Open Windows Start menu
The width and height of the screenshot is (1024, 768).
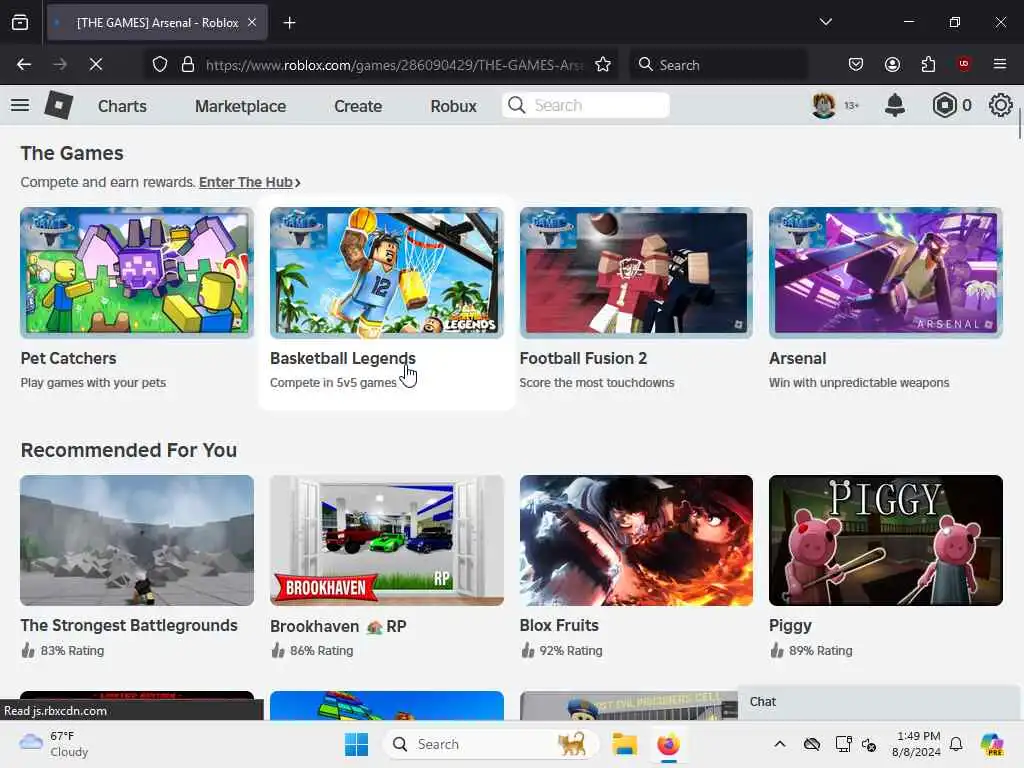click(357, 744)
